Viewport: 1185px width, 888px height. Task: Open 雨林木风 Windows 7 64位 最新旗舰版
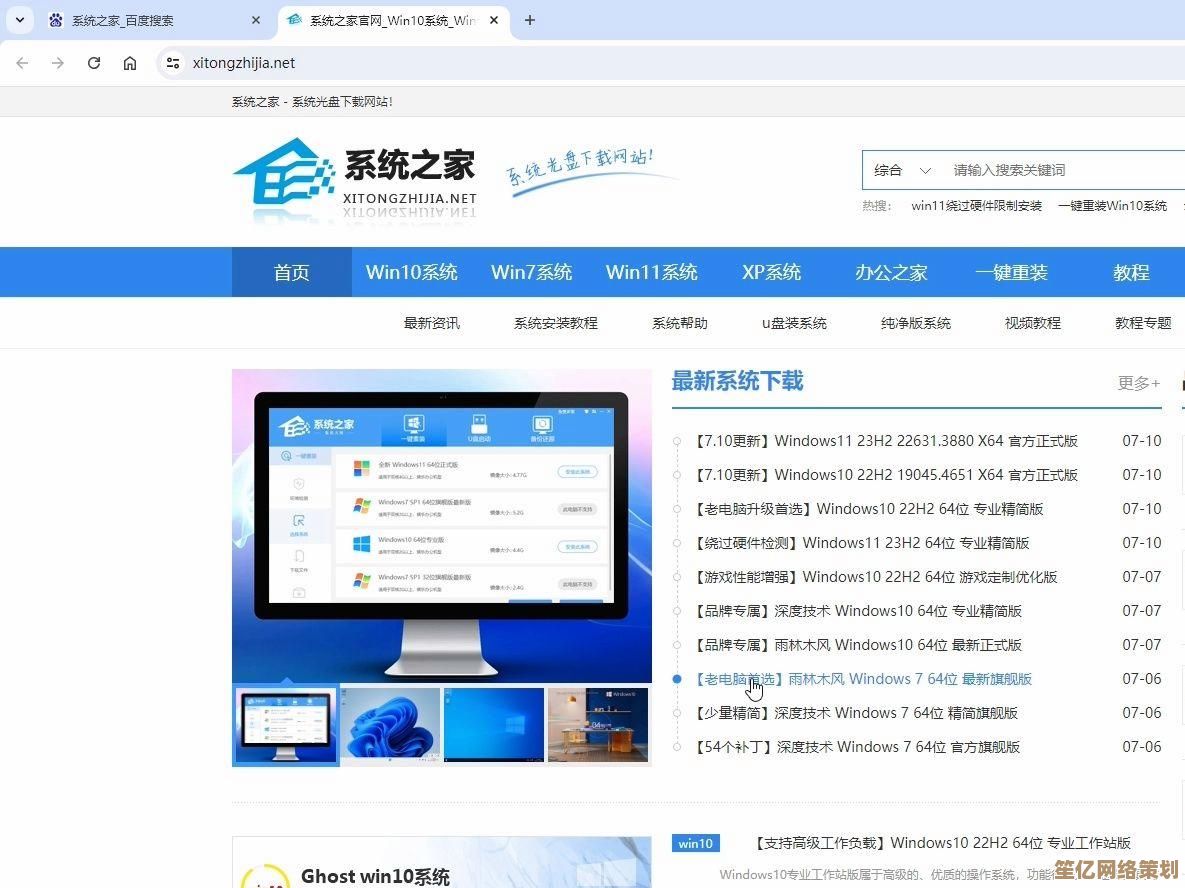(863, 679)
